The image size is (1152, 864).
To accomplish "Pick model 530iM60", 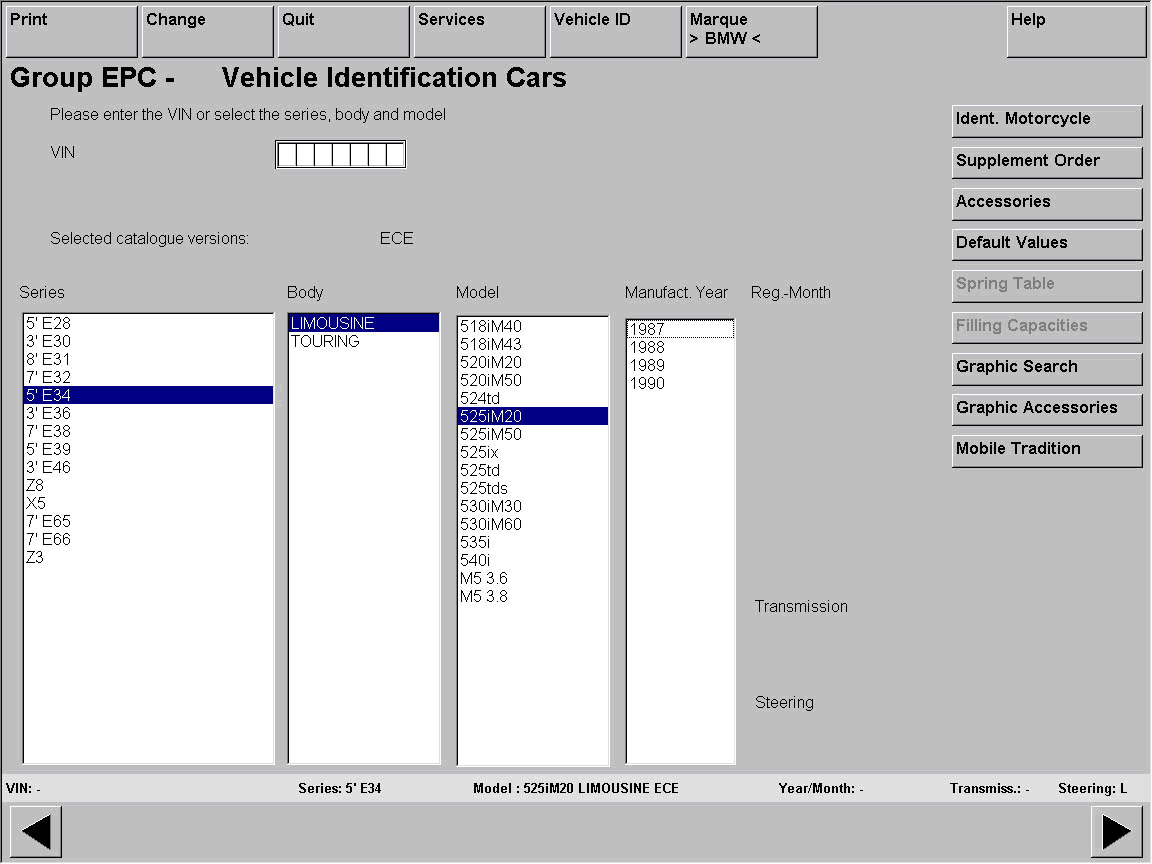I will (x=533, y=524).
